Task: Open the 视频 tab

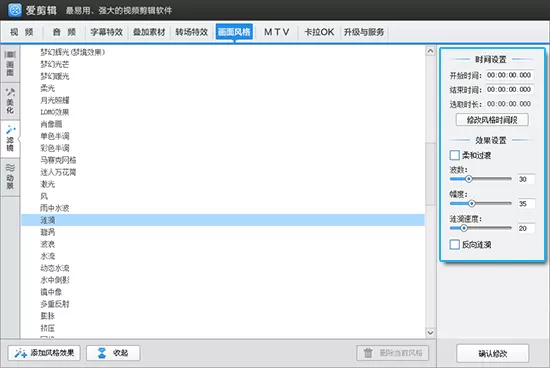Action: point(22,32)
